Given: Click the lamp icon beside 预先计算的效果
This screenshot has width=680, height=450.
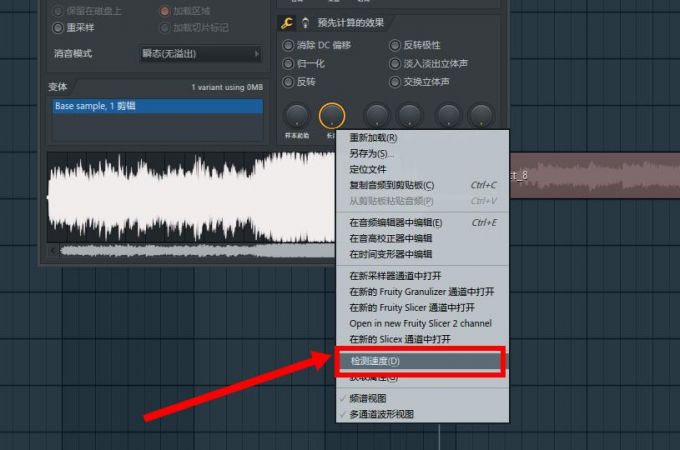Looking at the screenshot, I should point(305,23).
